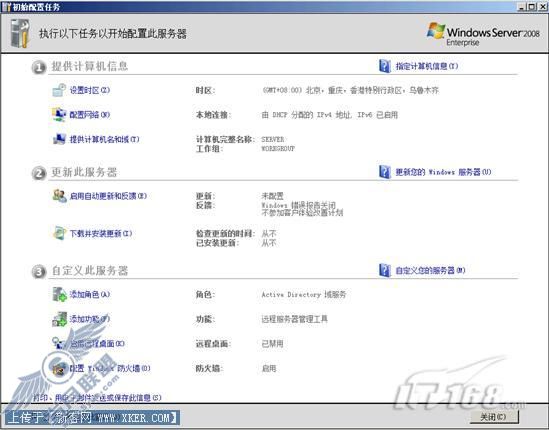Click the role value Active Directory 域服务
549x430 pixels.
point(304,294)
